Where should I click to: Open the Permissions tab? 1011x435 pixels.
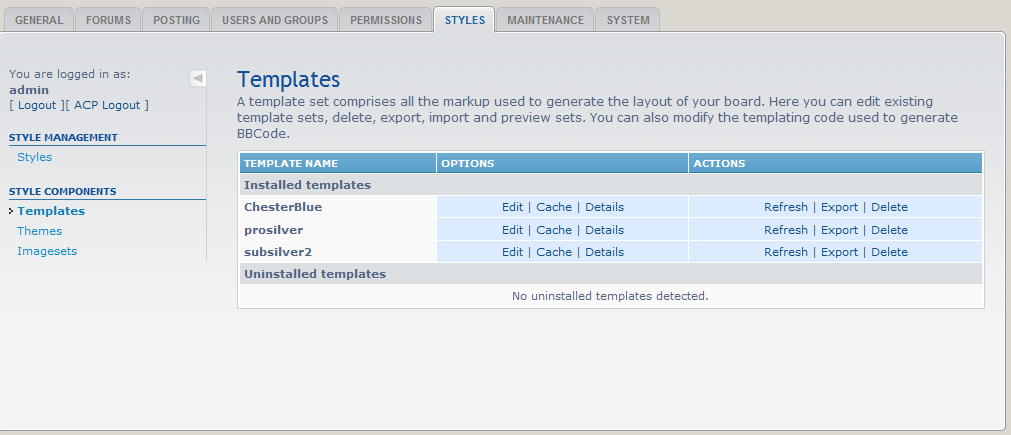pyautogui.click(x=385, y=20)
